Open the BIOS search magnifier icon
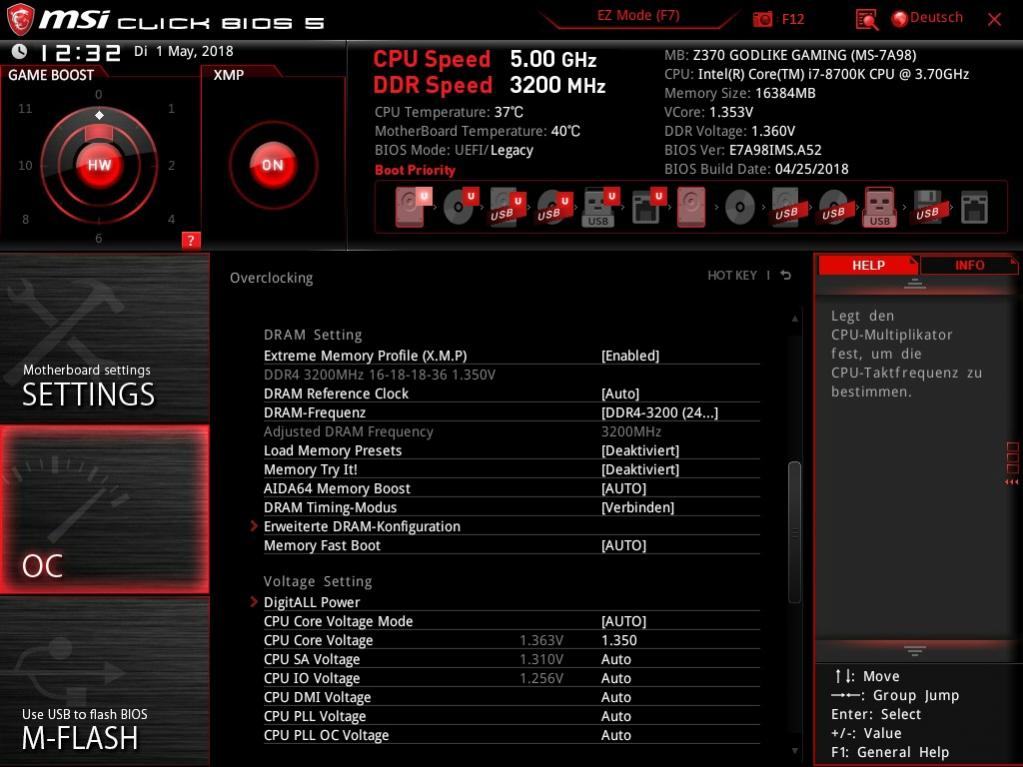Screen dimensions: 1023x767 coord(866,20)
